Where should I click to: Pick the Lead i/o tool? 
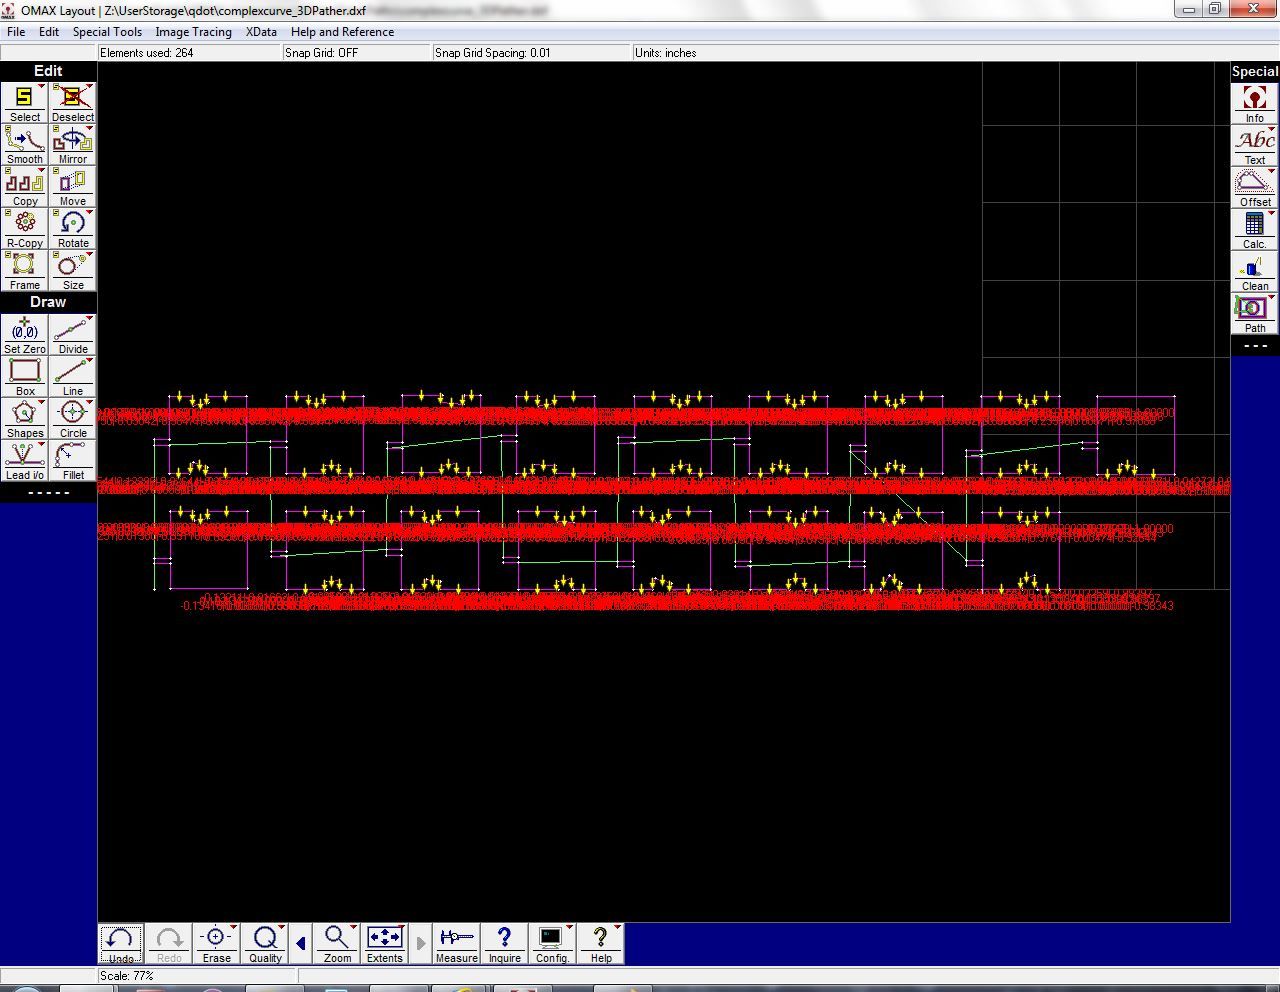(x=24, y=462)
